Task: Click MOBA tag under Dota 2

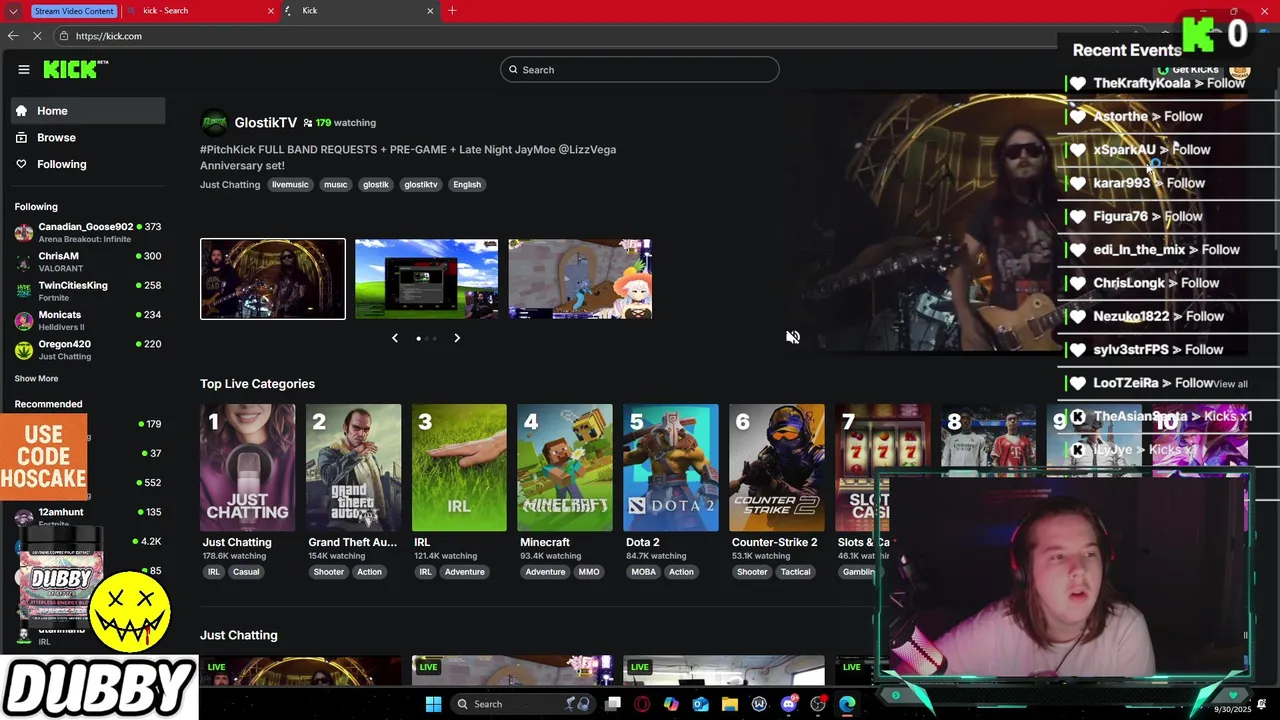Action: pos(643,572)
